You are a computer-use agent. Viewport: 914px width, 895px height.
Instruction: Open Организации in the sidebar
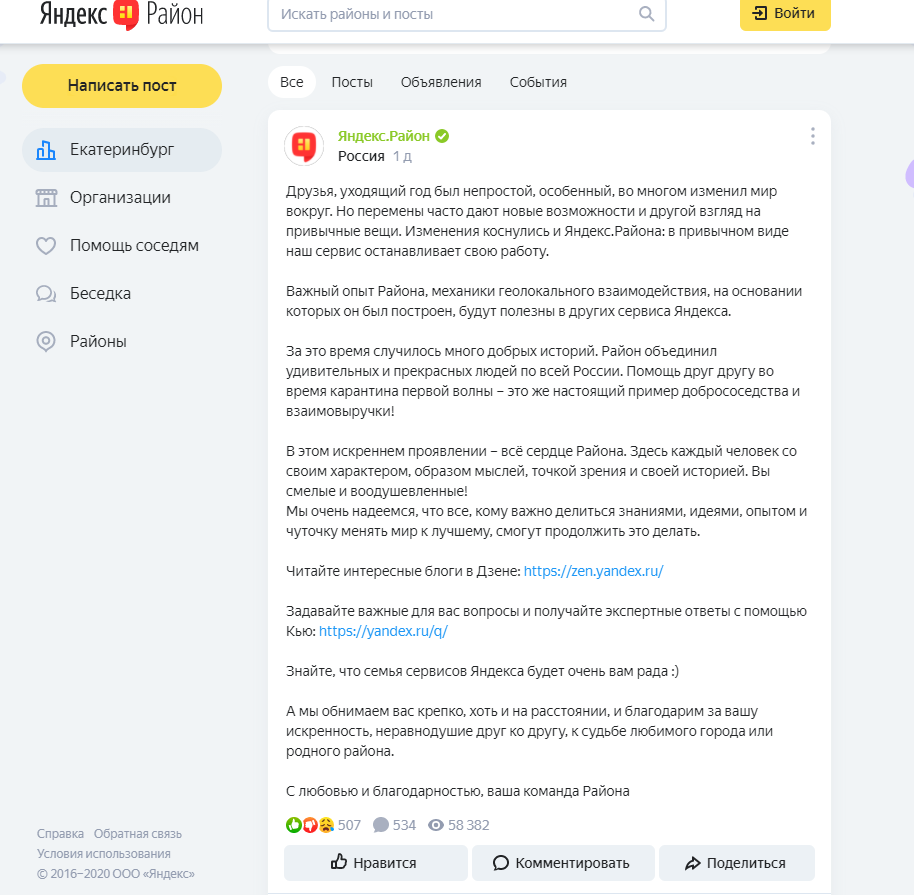tap(120, 198)
